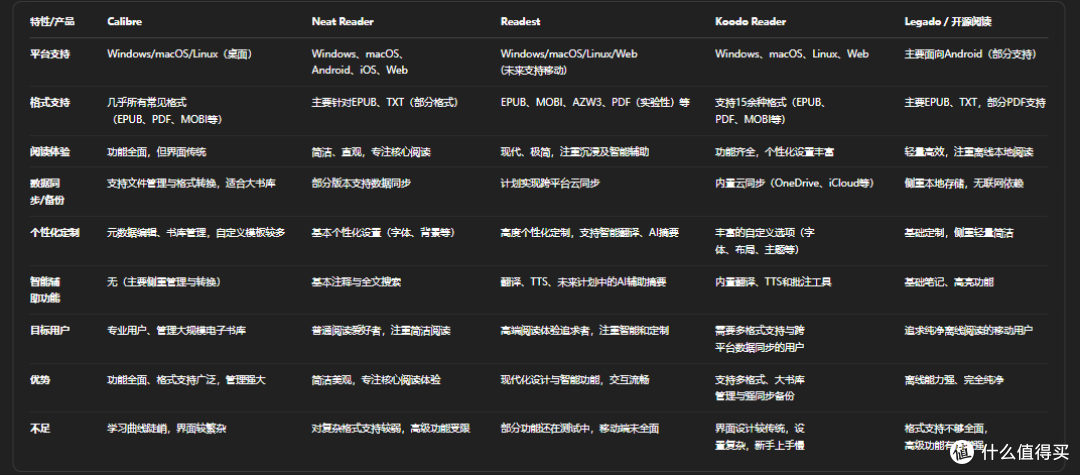Click cell '追求纯净离线阅读的移动用户'
The height and width of the screenshot is (475, 1080).
pyautogui.click(x=968, y=330)
